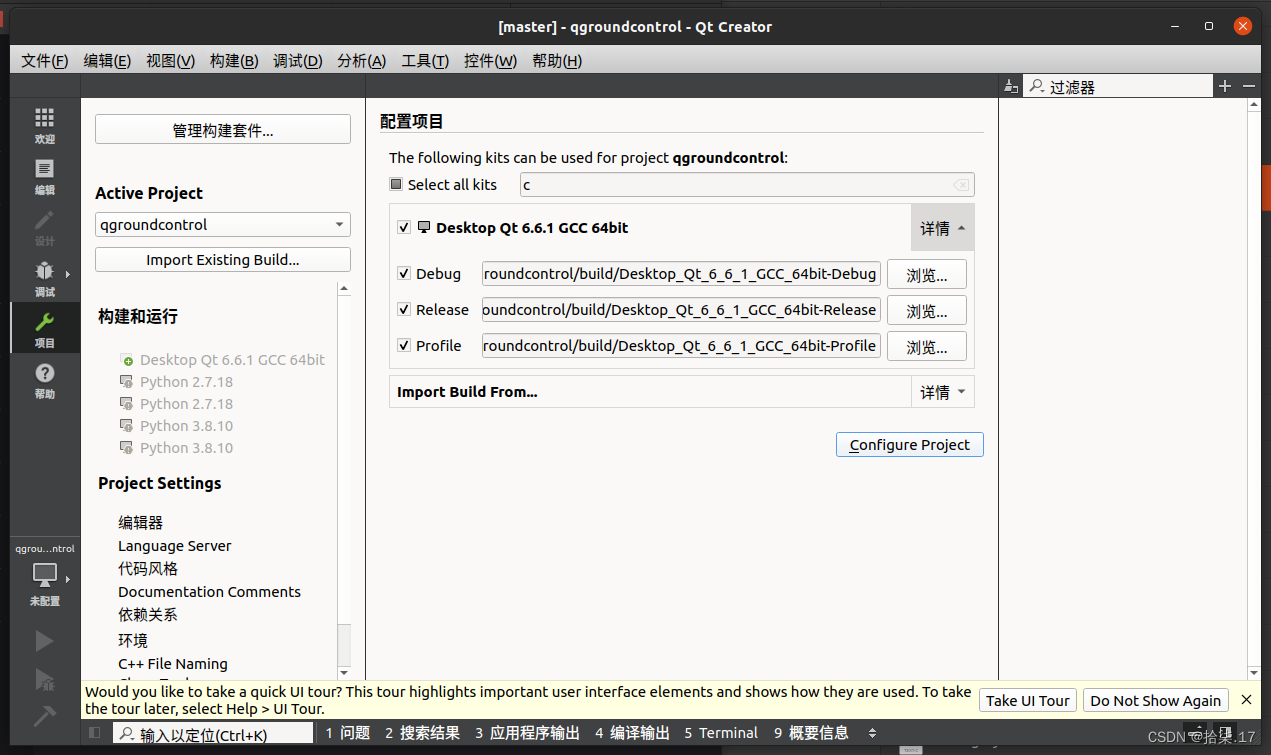Click the plus icon beside 过滤器
This screenshot has width=1271, height=755.
[x=1225, y=87]
